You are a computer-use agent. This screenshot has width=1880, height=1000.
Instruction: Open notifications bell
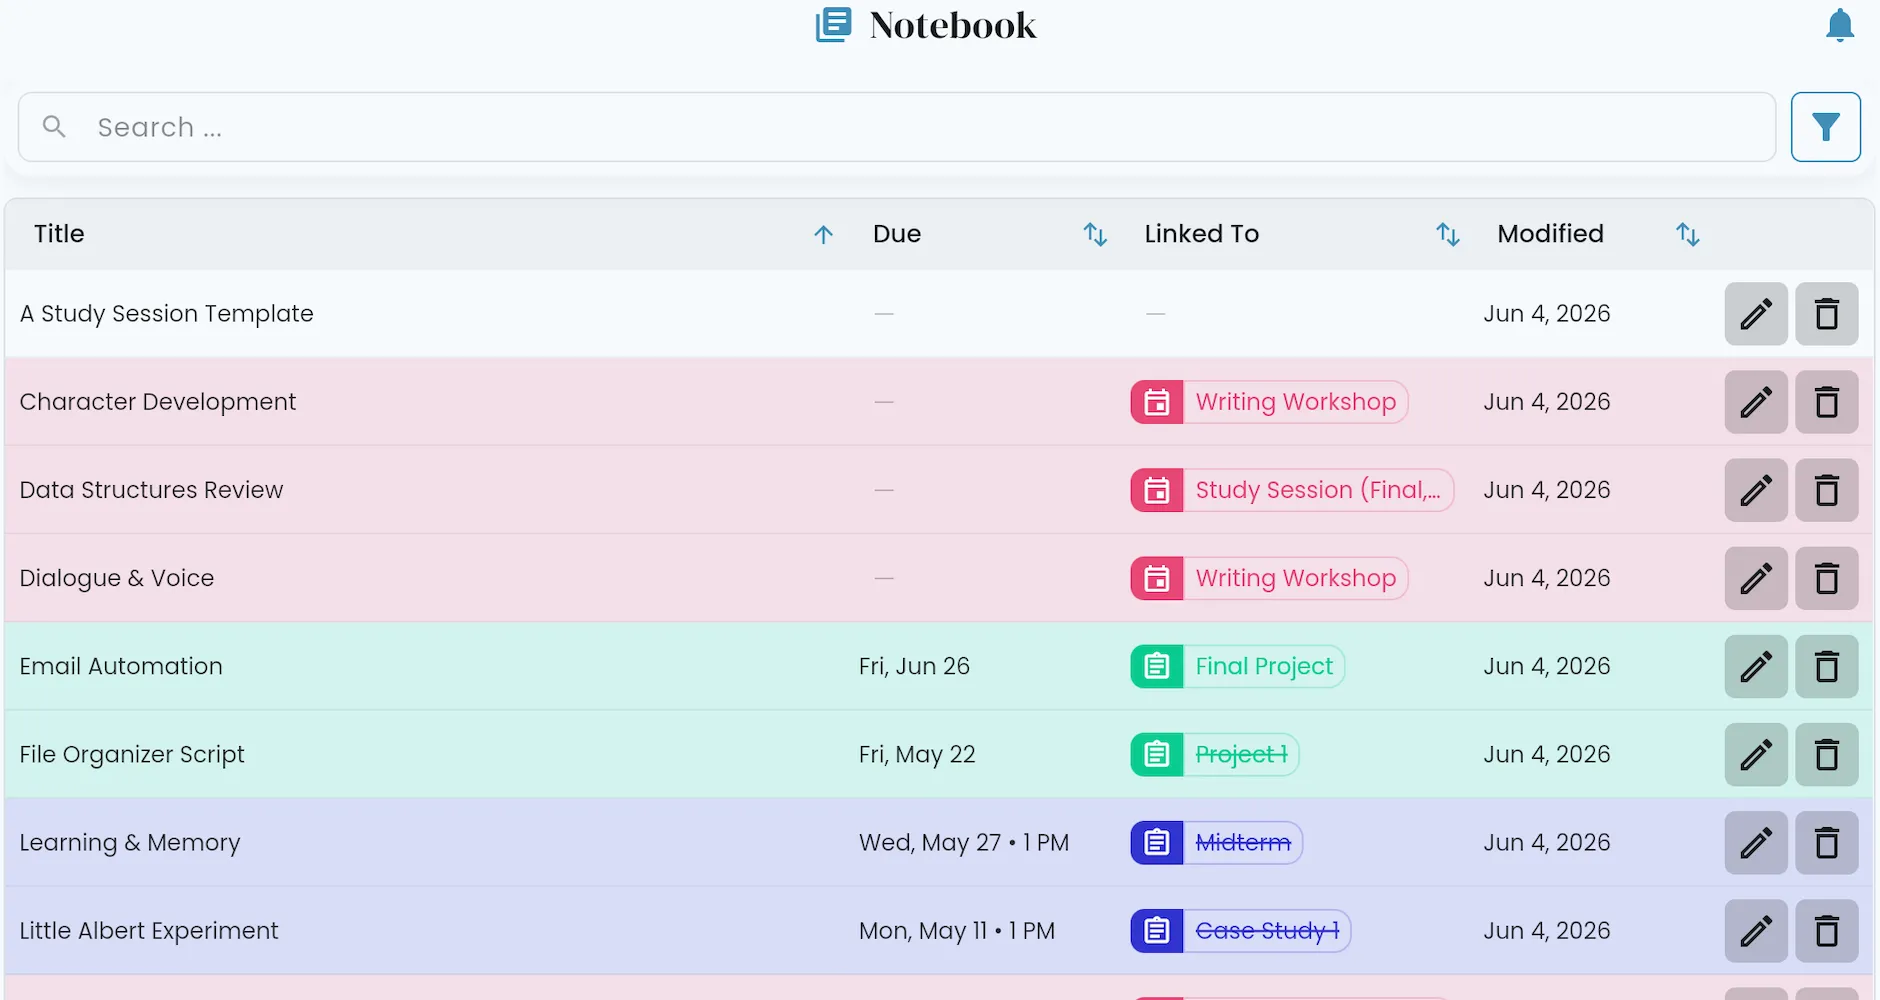click(1840, 25)
